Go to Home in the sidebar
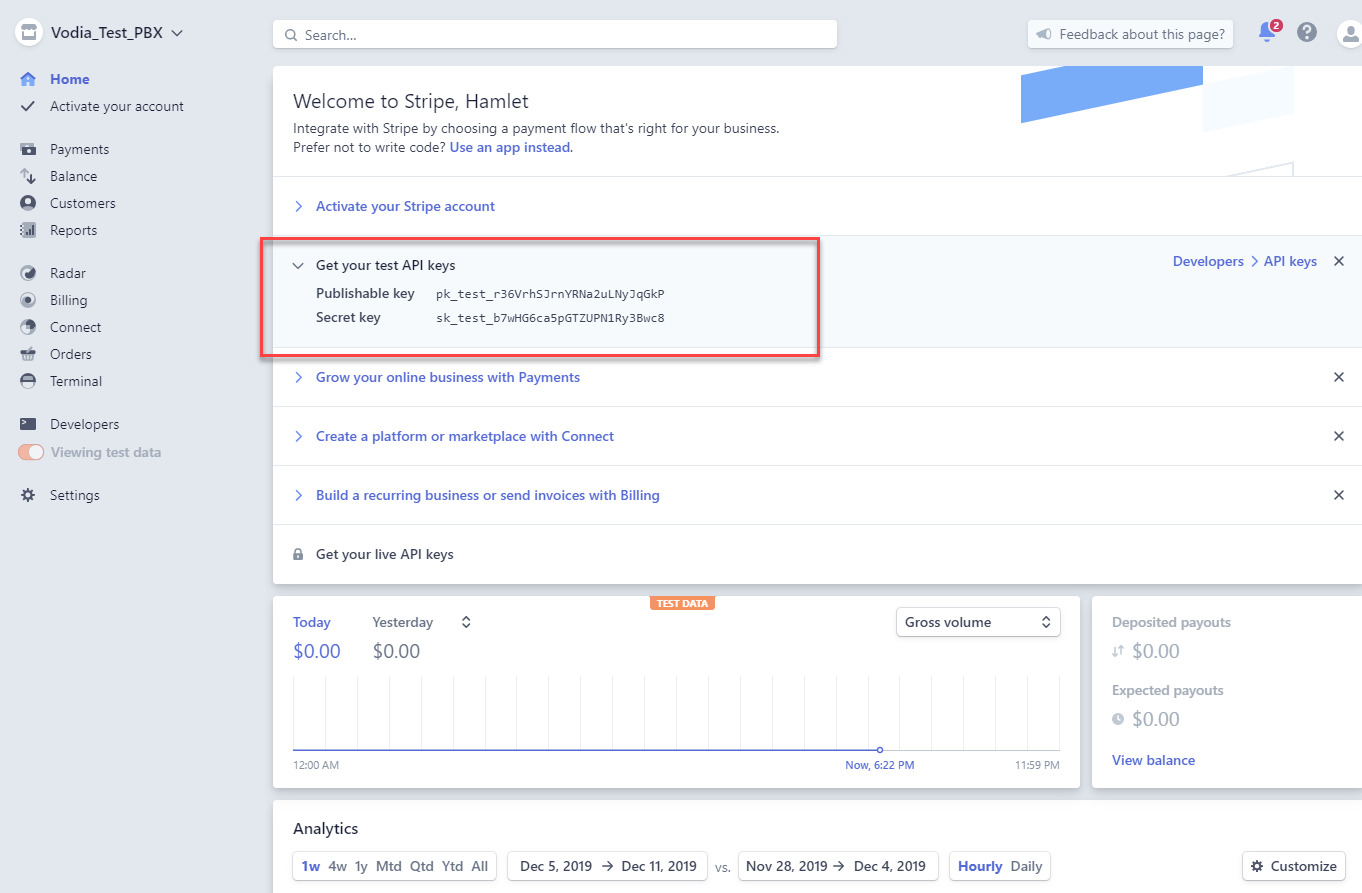 [70, 79]
